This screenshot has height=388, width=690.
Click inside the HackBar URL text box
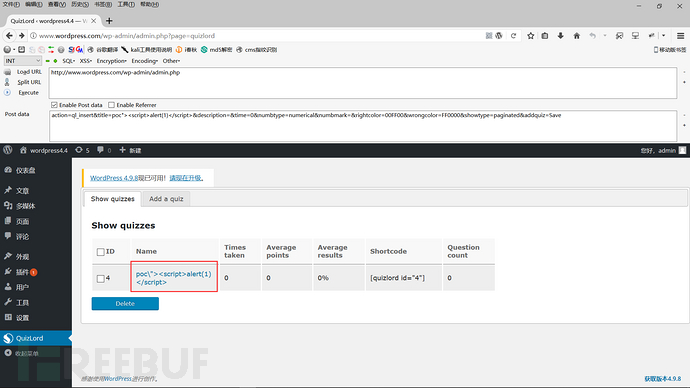click(x=363, y=83)
